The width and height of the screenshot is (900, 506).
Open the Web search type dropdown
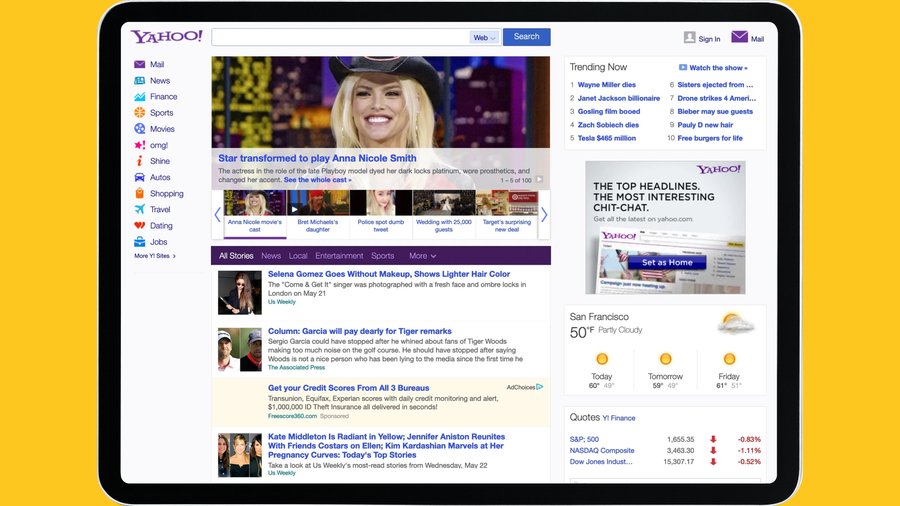[x=484, y=38]
